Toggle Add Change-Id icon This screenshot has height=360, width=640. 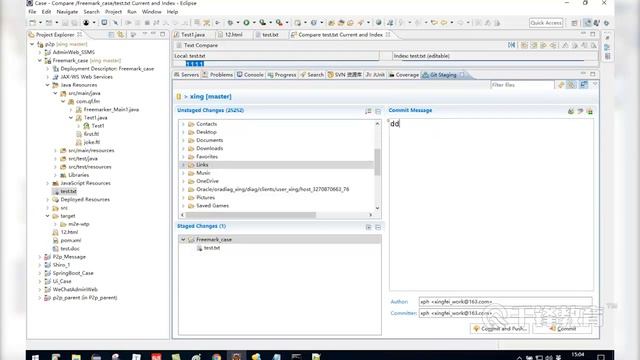click(x=590, y=111)
